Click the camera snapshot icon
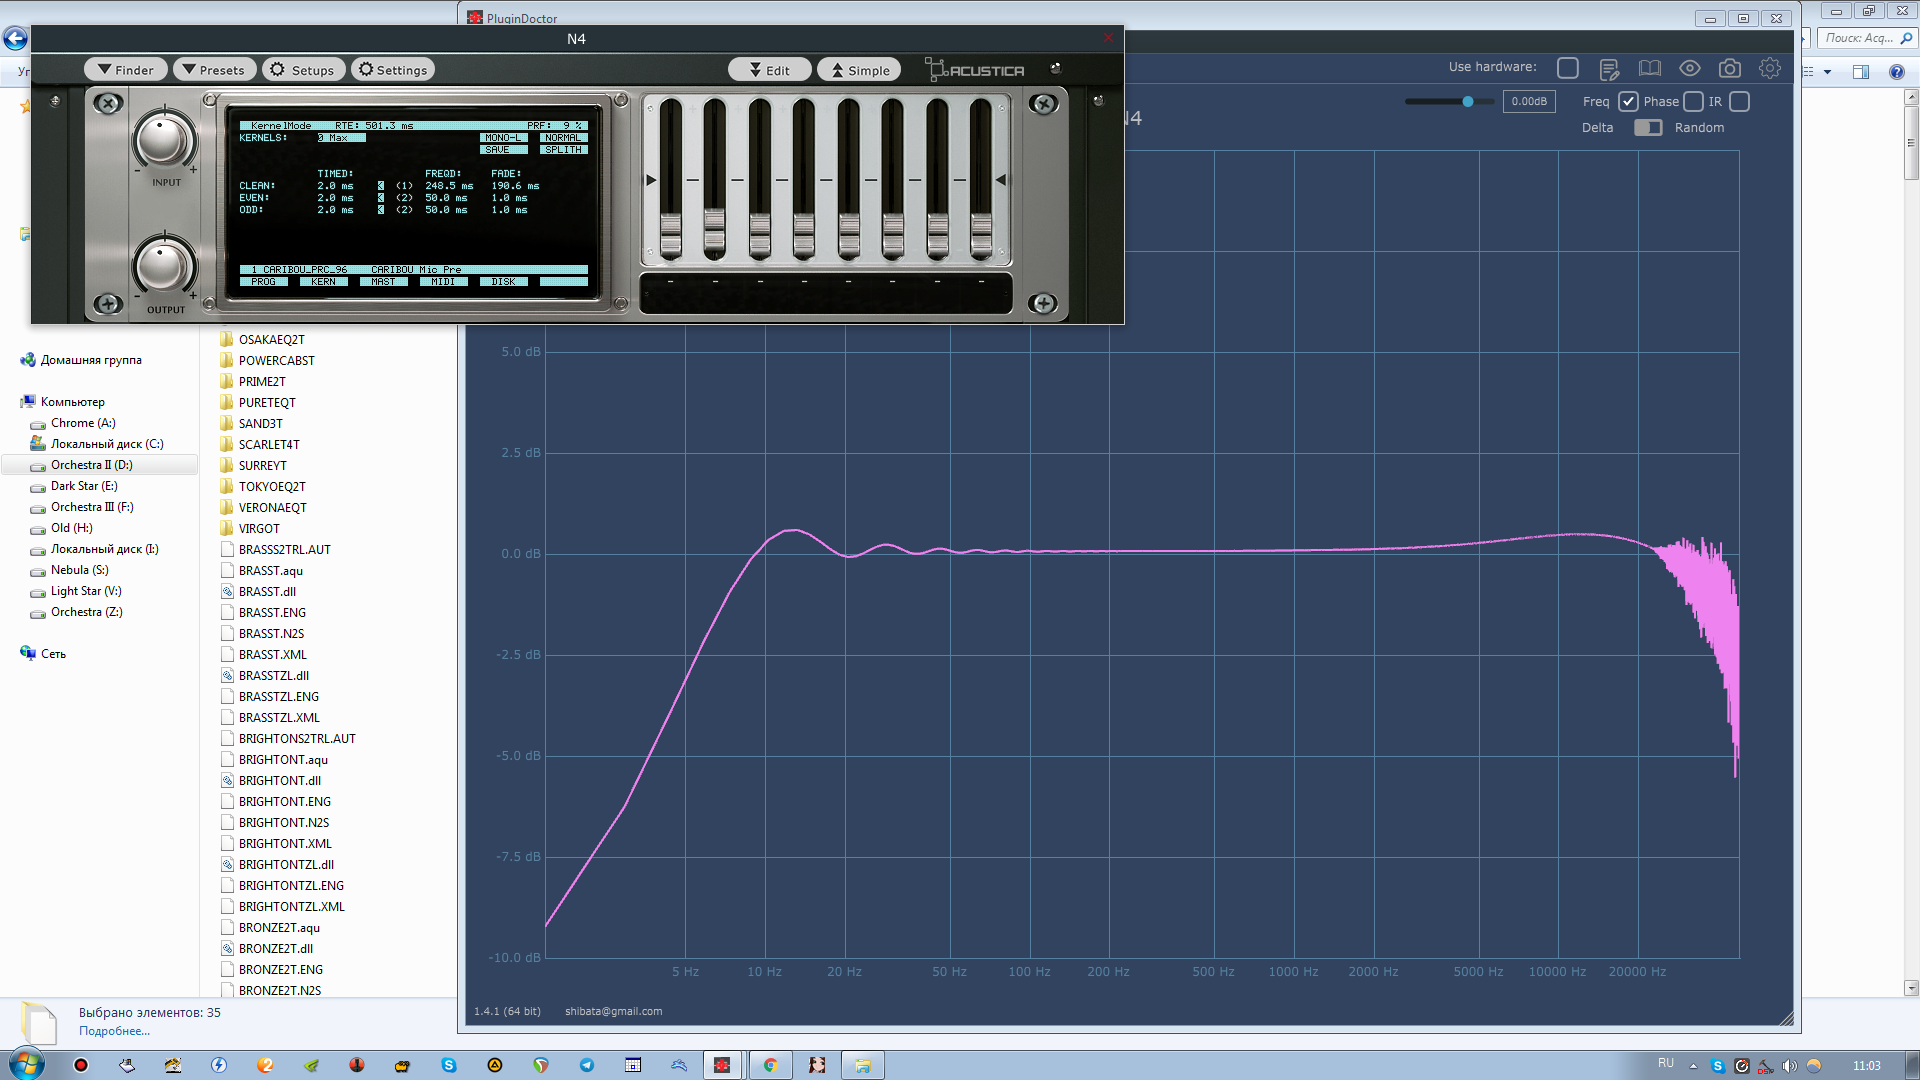This screenshot has width=1920, height=1080. click(x=1729, y=68)
